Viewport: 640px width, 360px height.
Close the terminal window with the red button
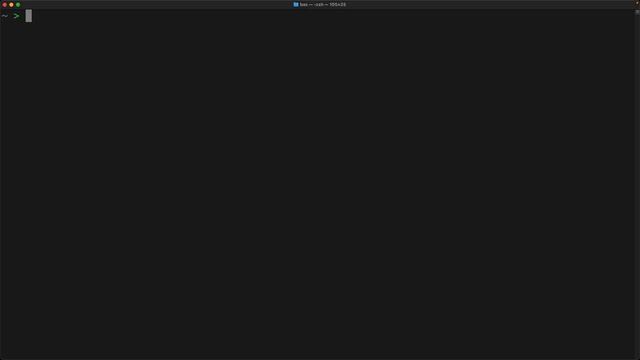click(x=4, y=4)
